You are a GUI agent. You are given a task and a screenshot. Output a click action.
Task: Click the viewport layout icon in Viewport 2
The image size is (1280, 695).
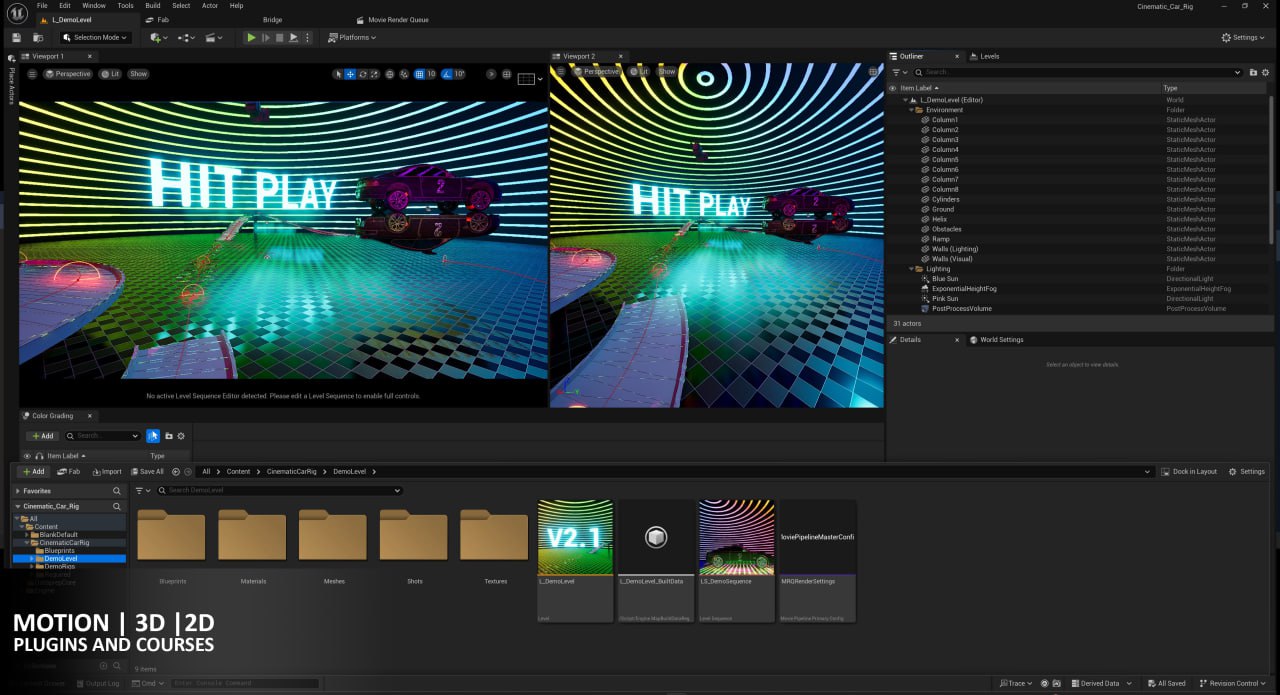(873, 72)
